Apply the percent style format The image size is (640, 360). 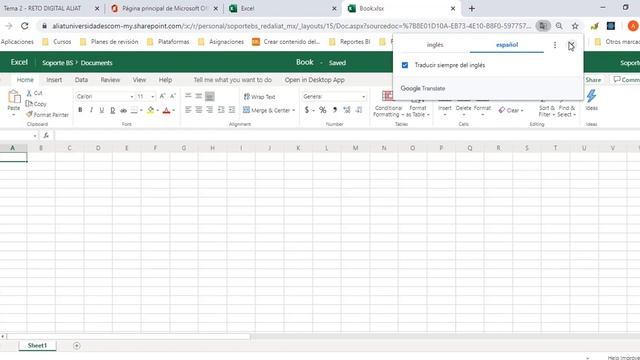click(322, 110)
